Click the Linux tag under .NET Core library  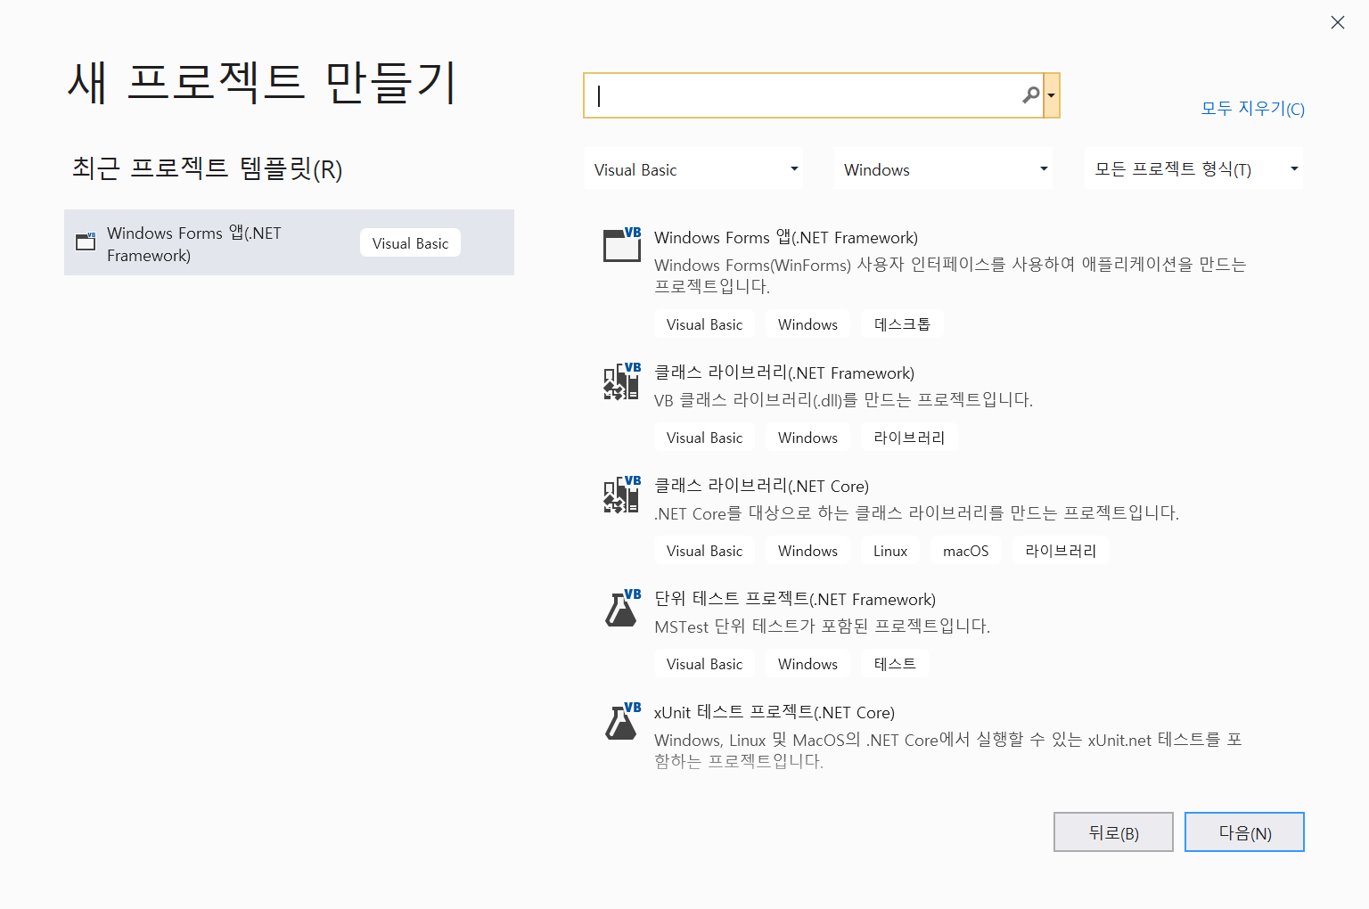[890, 550]
